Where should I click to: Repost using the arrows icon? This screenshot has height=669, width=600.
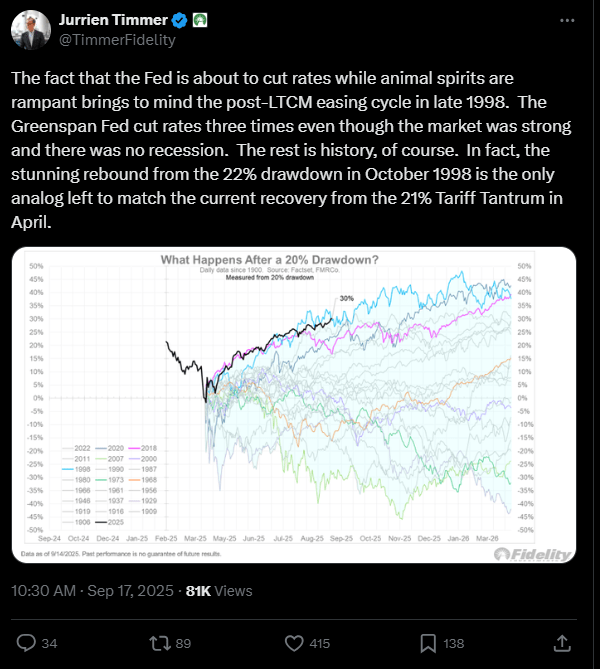point(158,642)
